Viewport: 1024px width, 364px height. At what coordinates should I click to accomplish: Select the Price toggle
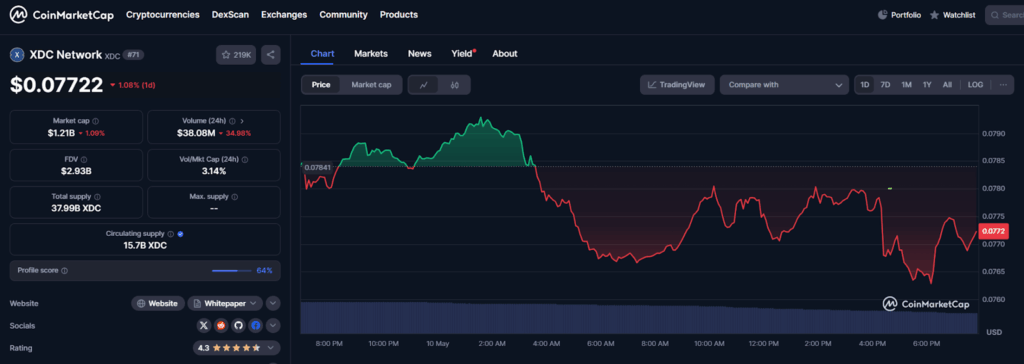click(x=321, y=85)
